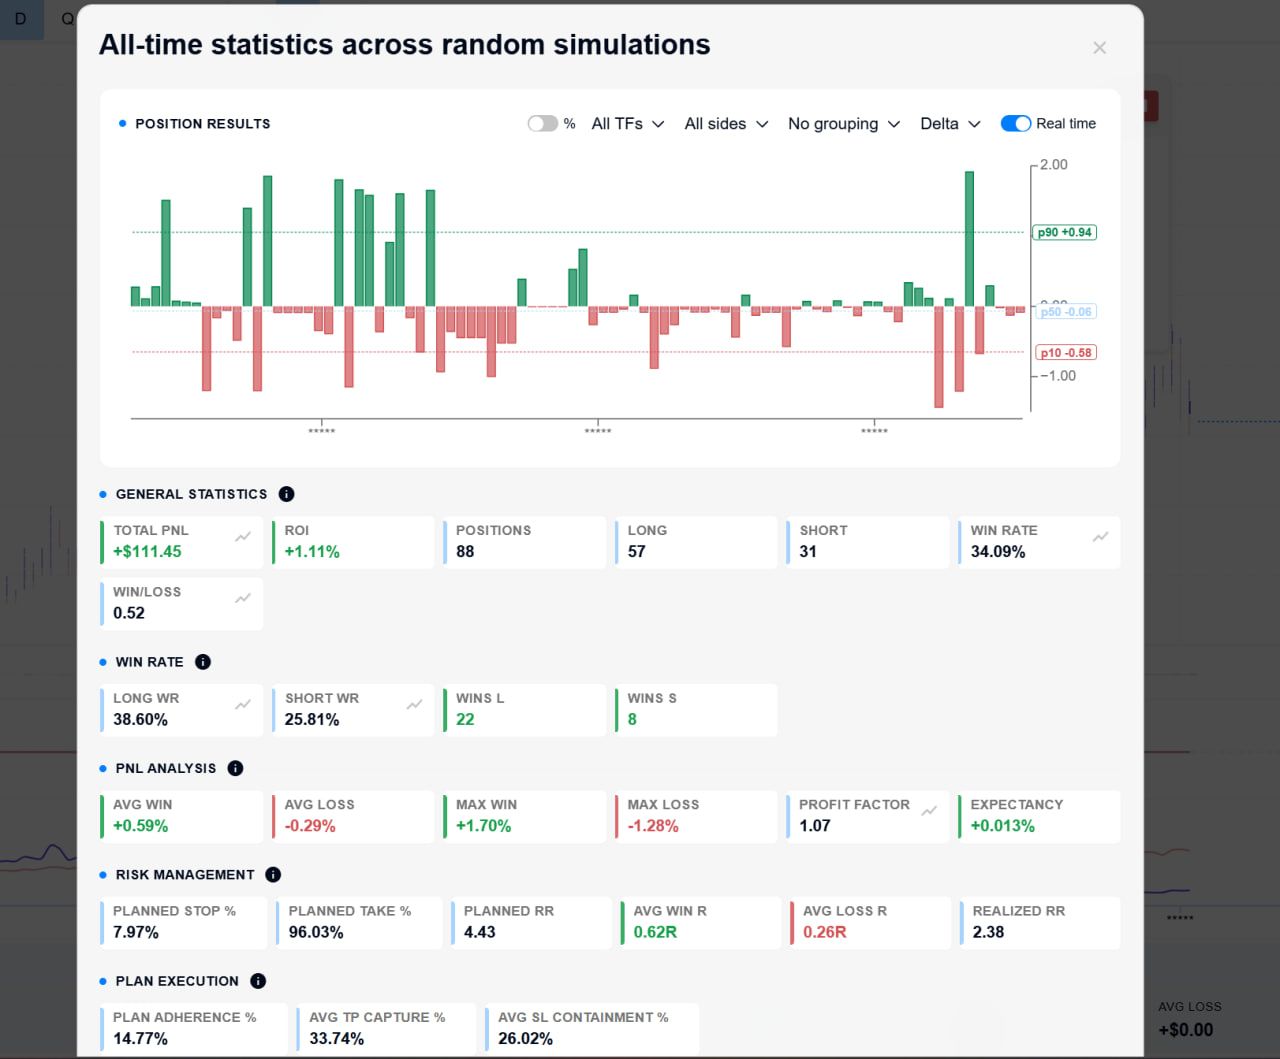
Task: Click the Risk Management info icon
Action: 273,875
